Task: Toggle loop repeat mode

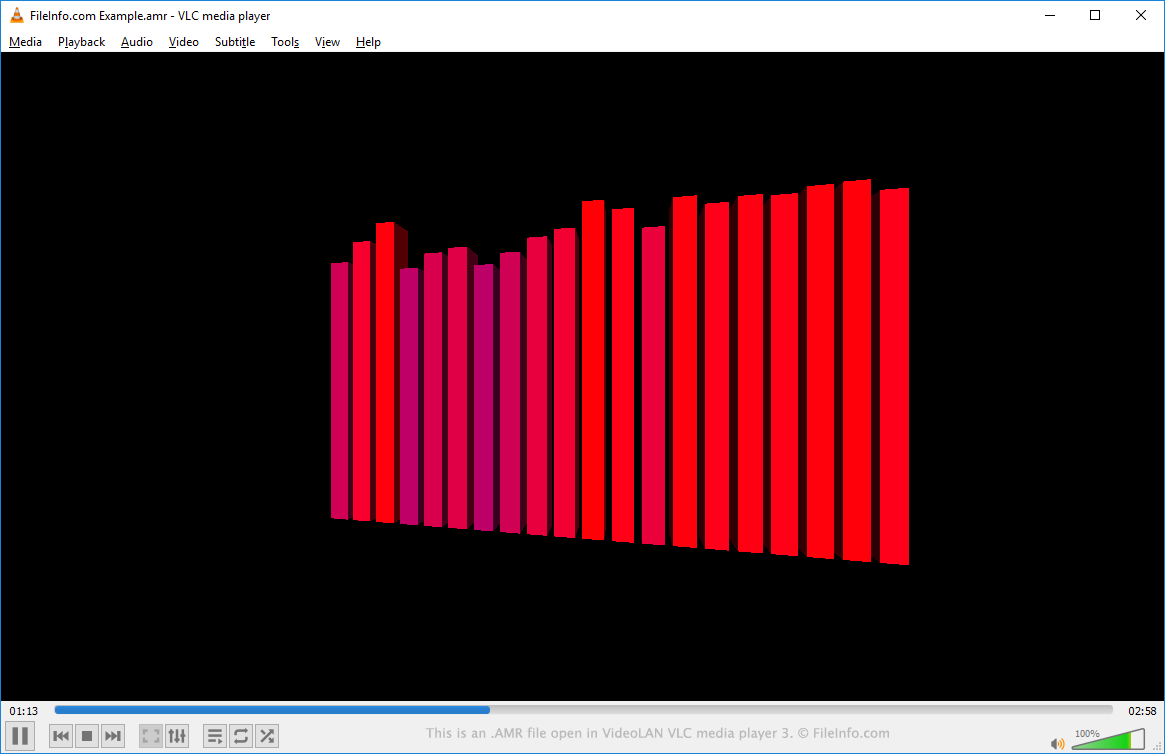Action: pyautogui.click(x=241, y=735)
